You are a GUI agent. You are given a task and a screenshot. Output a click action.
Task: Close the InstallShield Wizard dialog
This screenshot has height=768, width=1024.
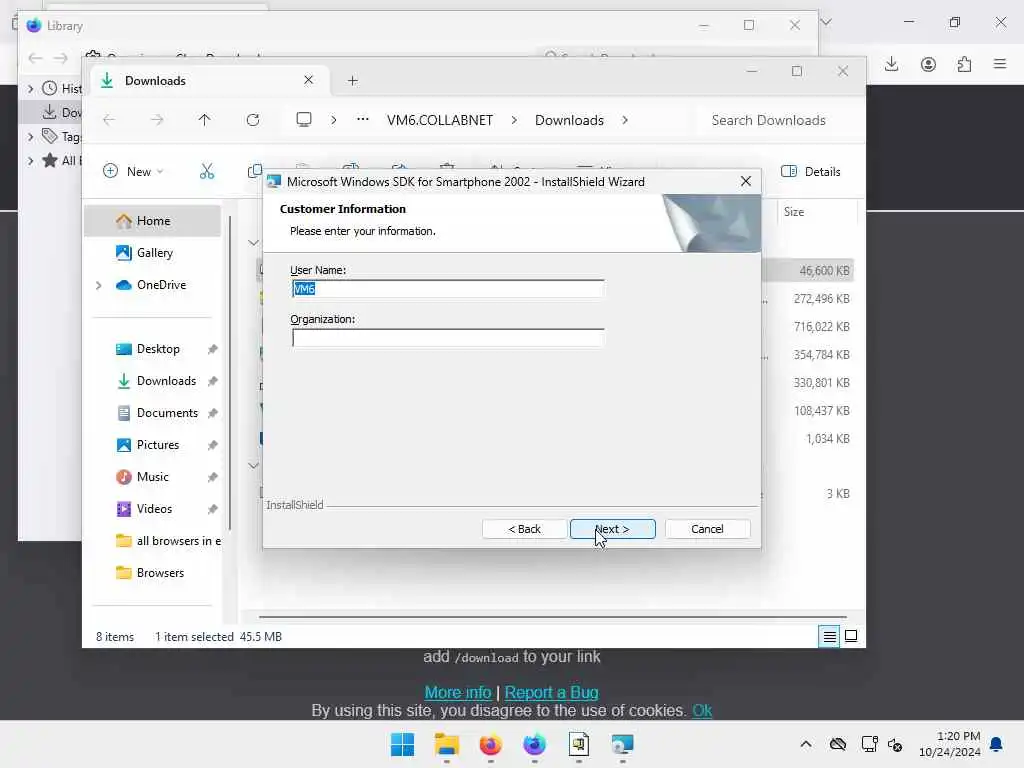tap(746, 182)
